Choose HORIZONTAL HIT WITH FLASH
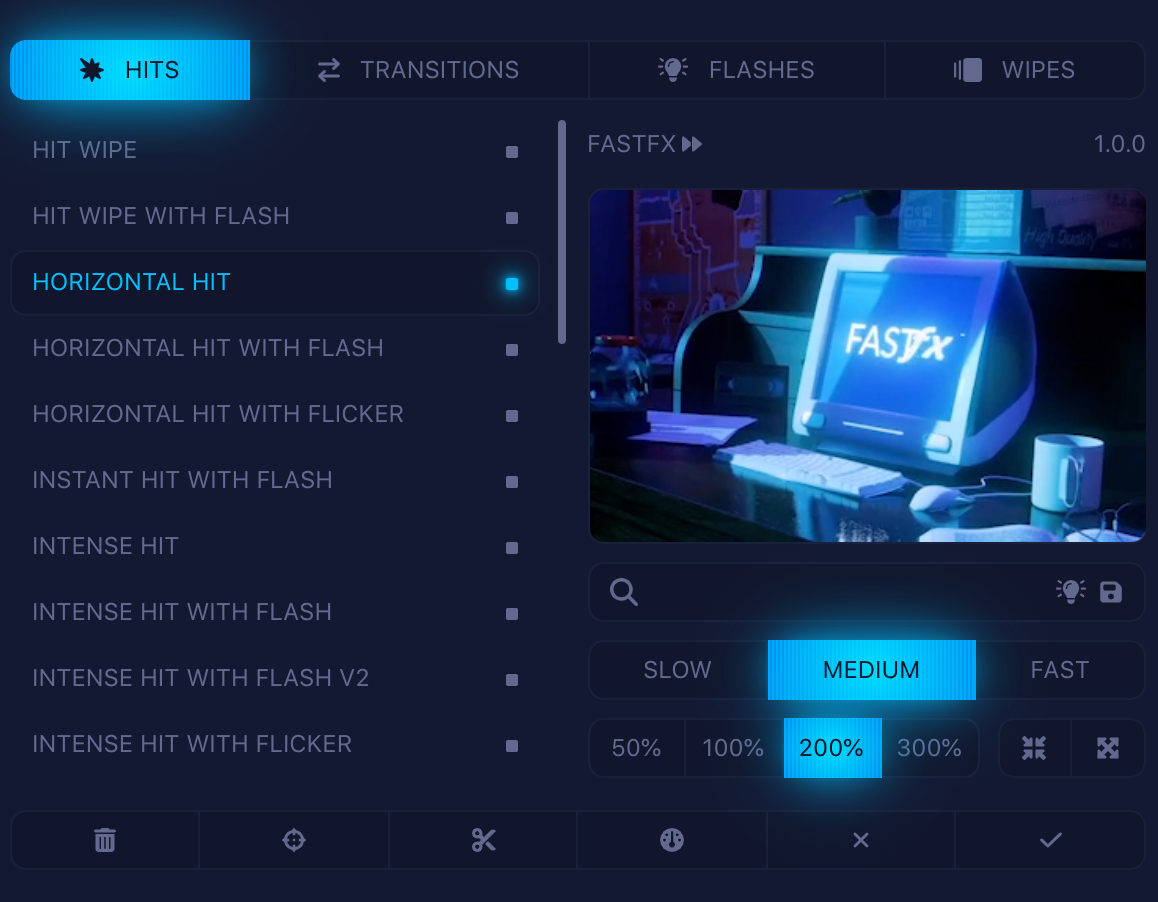The height and width of the screenshot is (902, 1158). pos(275,349)
